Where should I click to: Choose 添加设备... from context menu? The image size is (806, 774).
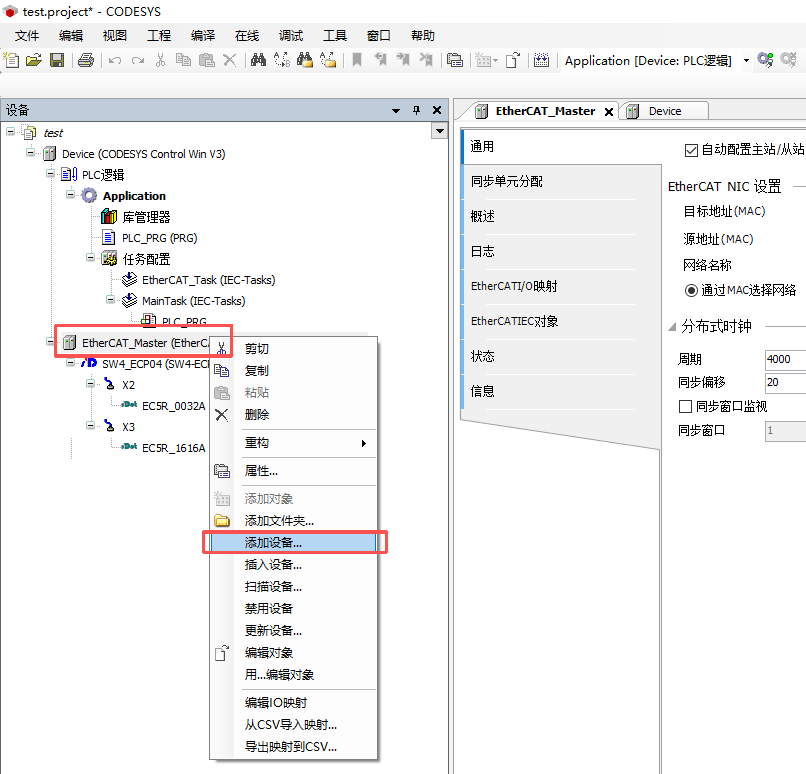coord(293,543)
